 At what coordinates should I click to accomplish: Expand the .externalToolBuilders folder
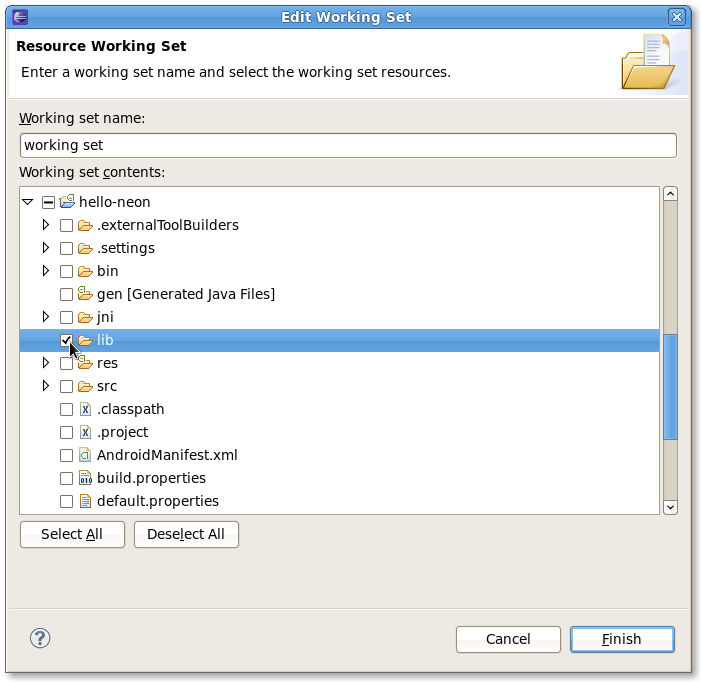click(46, 225)
